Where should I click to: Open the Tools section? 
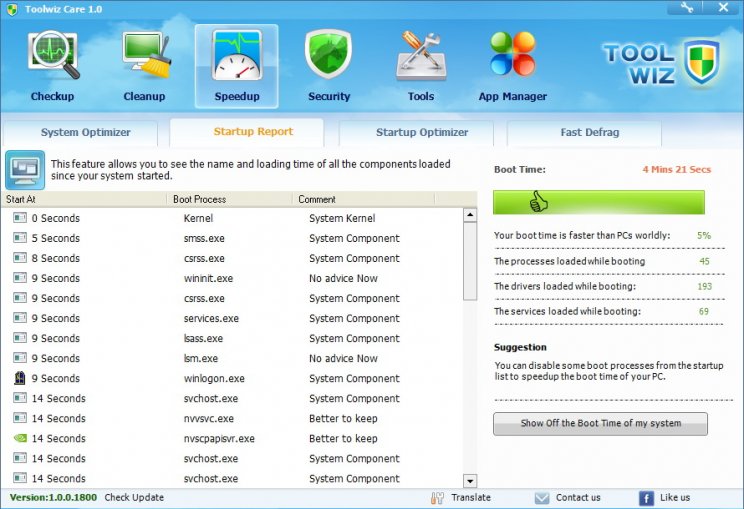coord(421,66)
